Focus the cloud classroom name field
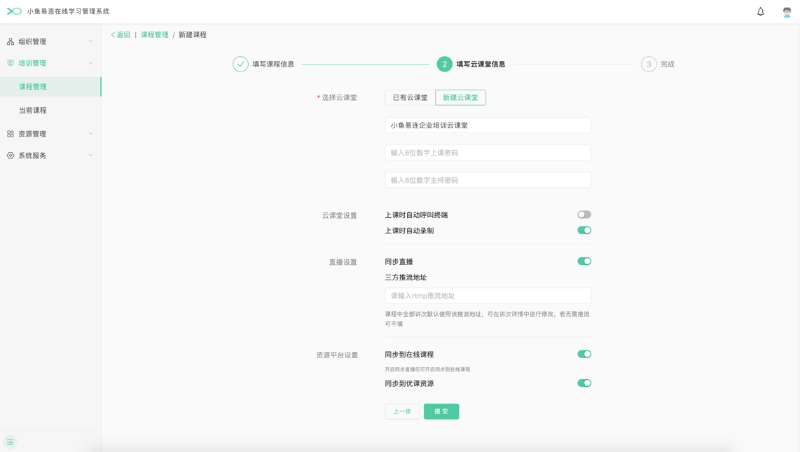The width and height of the screenshot is (800, 452). click(488, 125)
